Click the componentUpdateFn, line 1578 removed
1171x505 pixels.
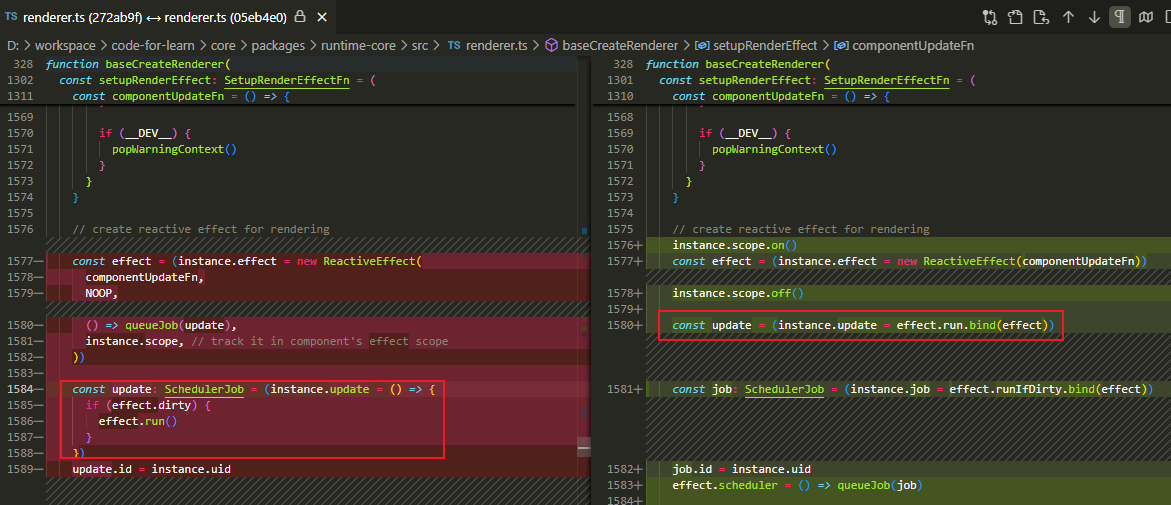[144, 277]
